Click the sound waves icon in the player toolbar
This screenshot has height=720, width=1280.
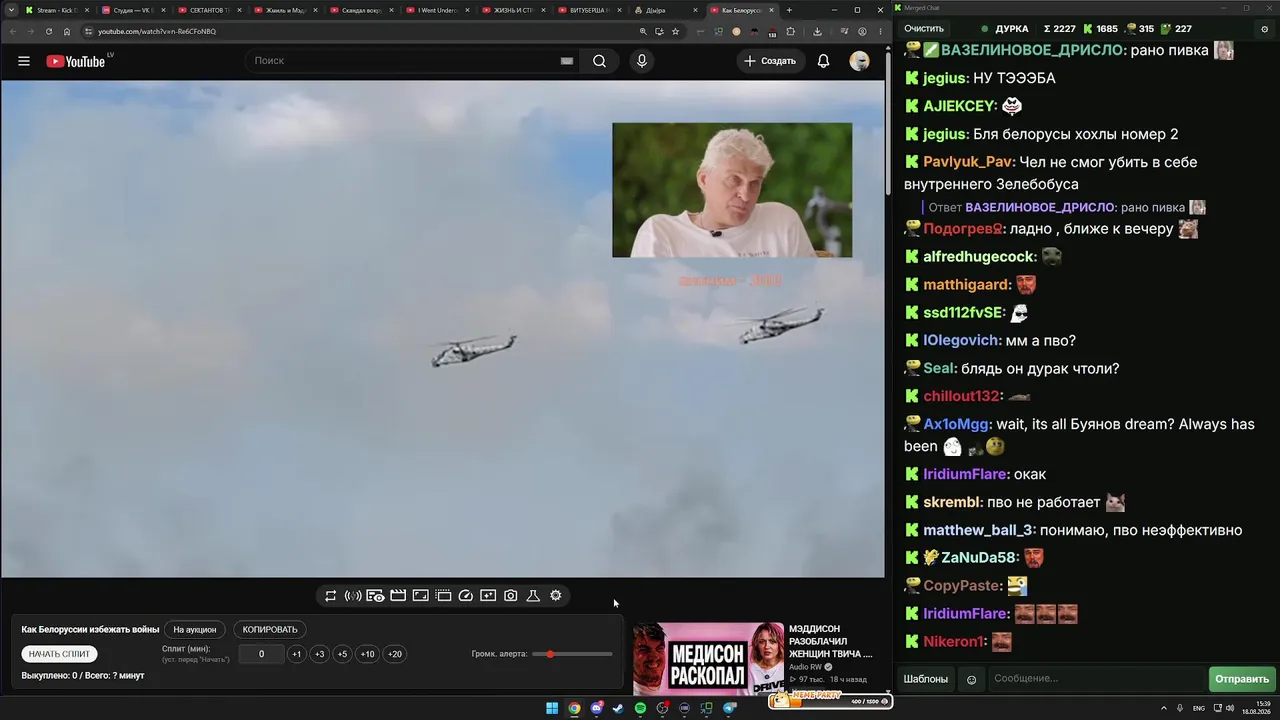[353, 596]
